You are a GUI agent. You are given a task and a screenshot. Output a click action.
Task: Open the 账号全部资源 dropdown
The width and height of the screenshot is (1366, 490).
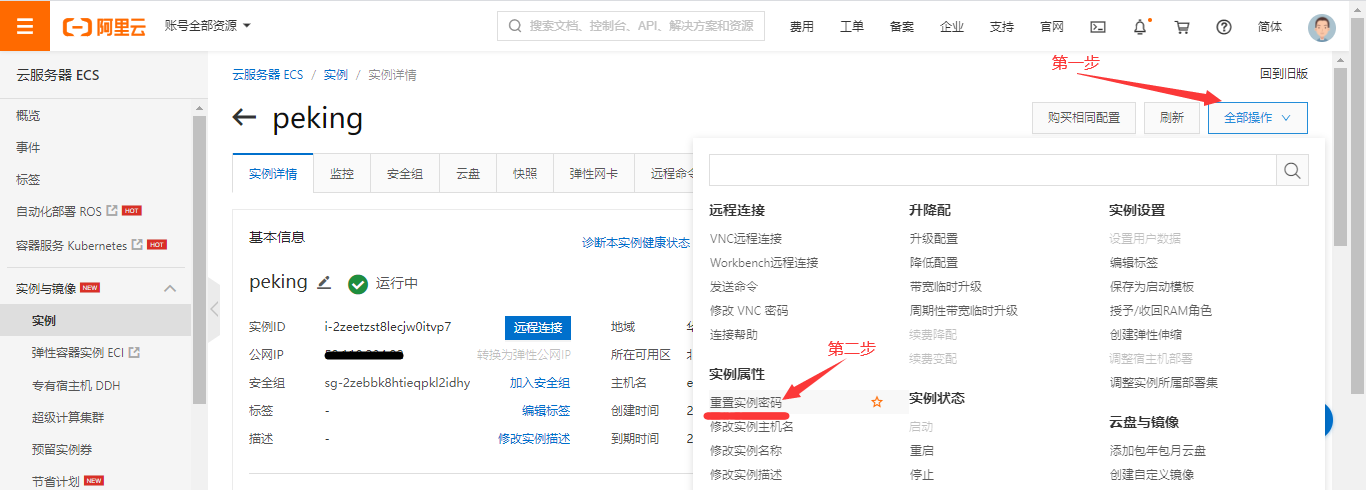[x=208, y=26]
